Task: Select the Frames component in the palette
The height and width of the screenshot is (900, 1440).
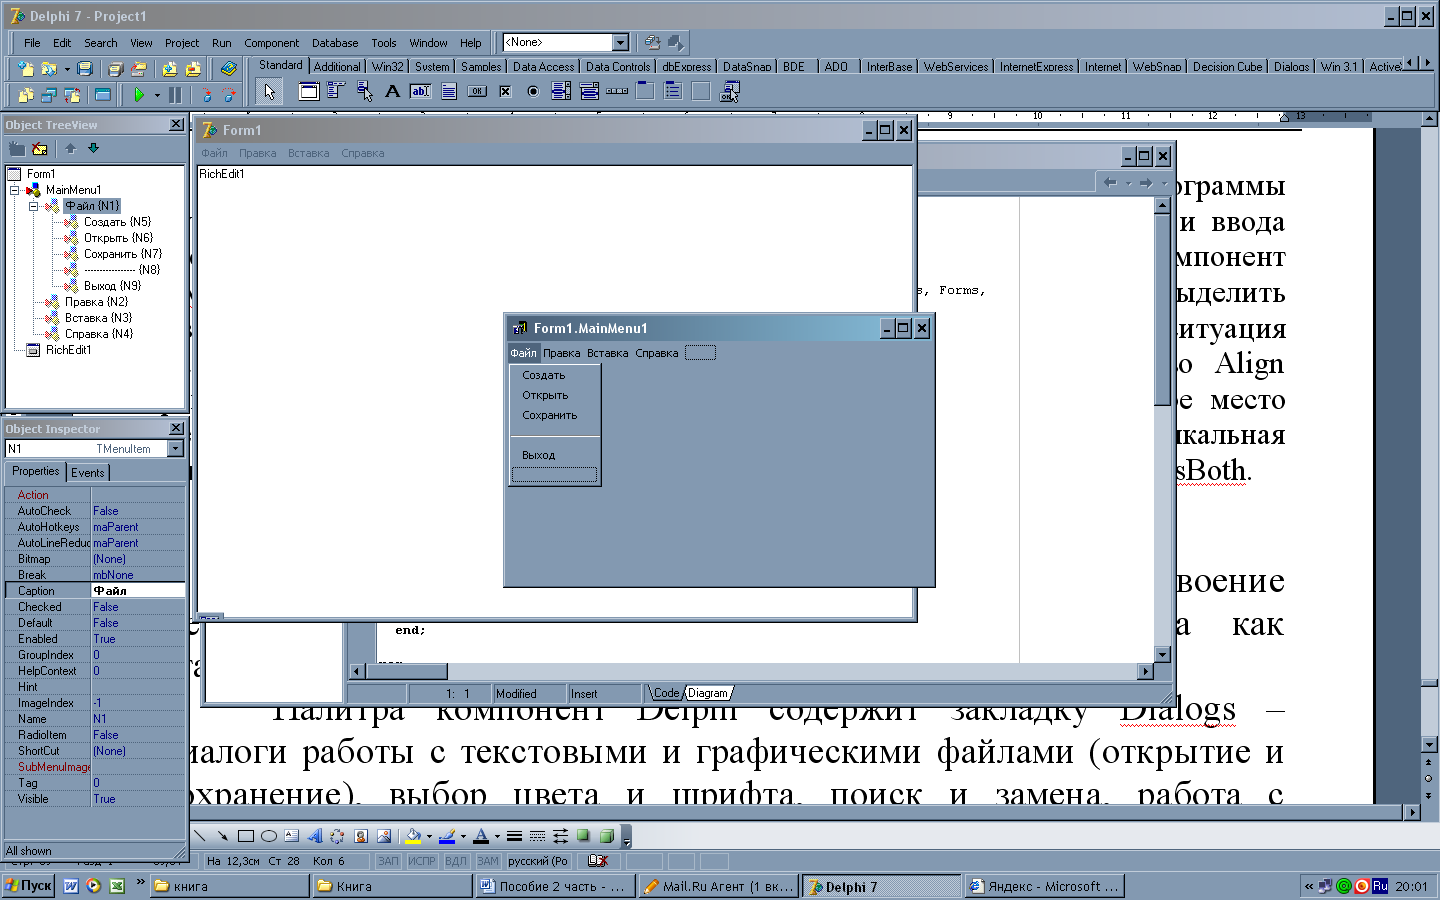Action: tap(309, 92)
